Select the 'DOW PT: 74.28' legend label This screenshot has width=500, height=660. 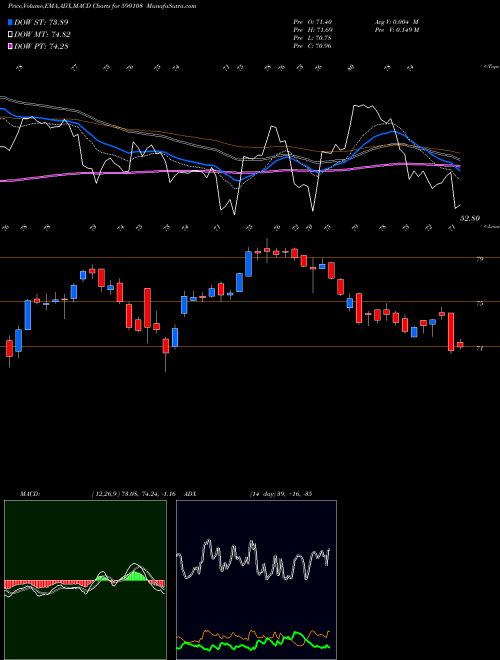pos(41,46)
